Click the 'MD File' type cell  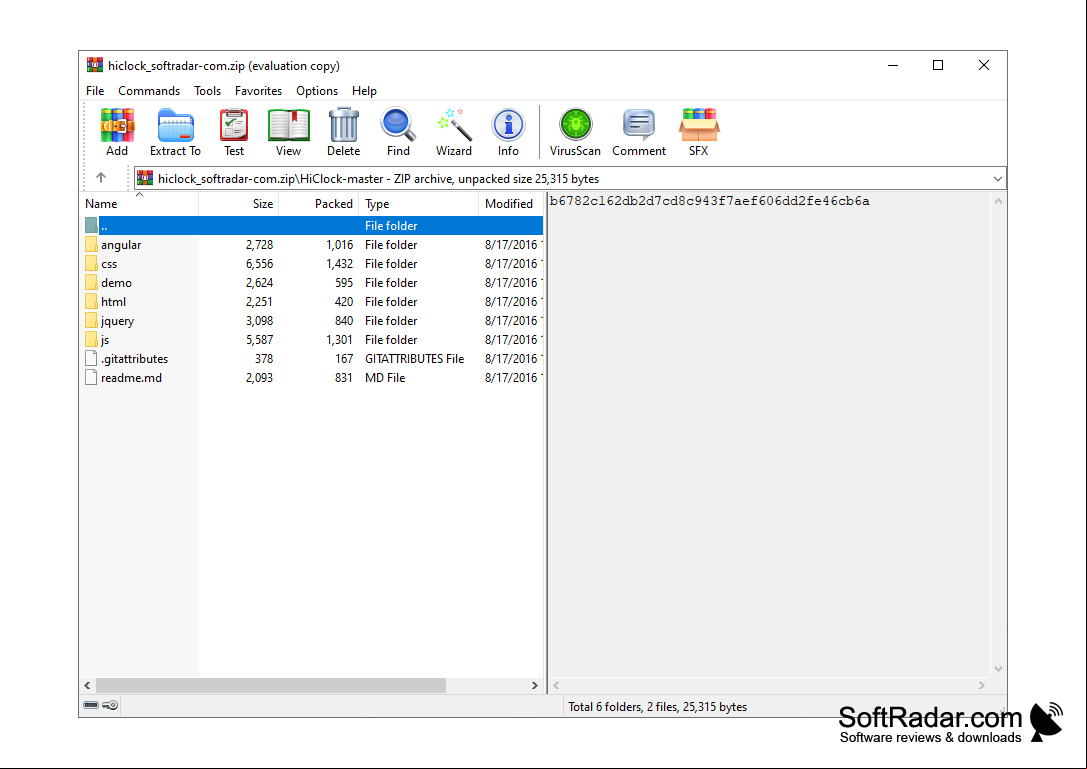tap(385, 378)
